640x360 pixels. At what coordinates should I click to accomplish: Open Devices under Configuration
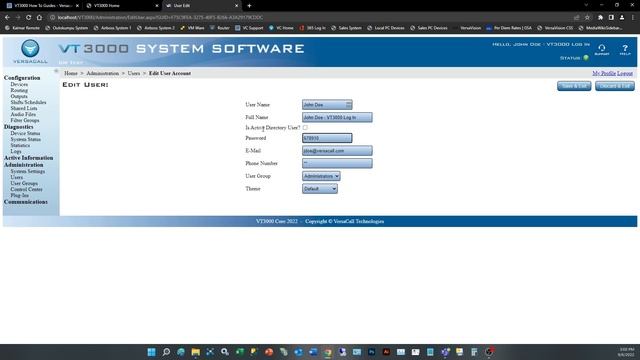click(x=19, y=84)
